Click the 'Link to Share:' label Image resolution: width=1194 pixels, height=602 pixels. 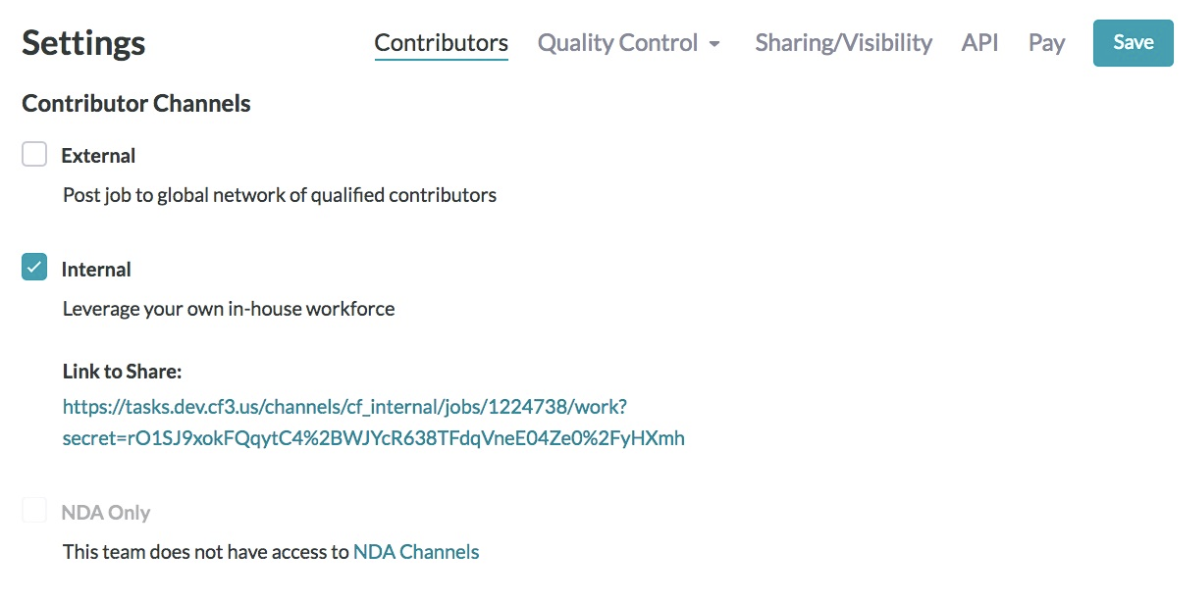[x=122, y=371]
